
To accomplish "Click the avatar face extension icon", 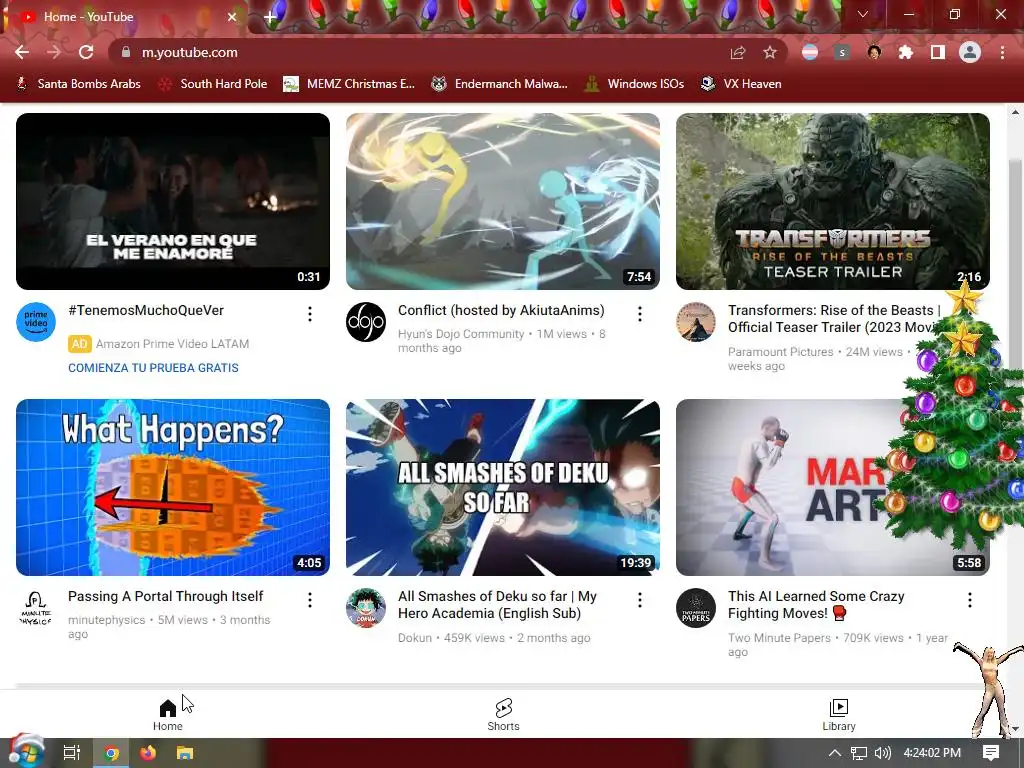I will (874, 52).
